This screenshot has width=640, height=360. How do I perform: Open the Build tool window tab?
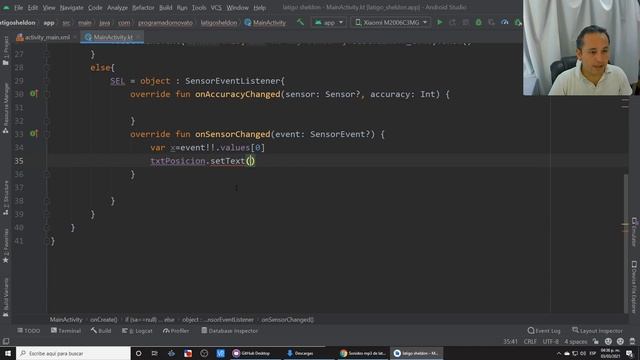101,331
